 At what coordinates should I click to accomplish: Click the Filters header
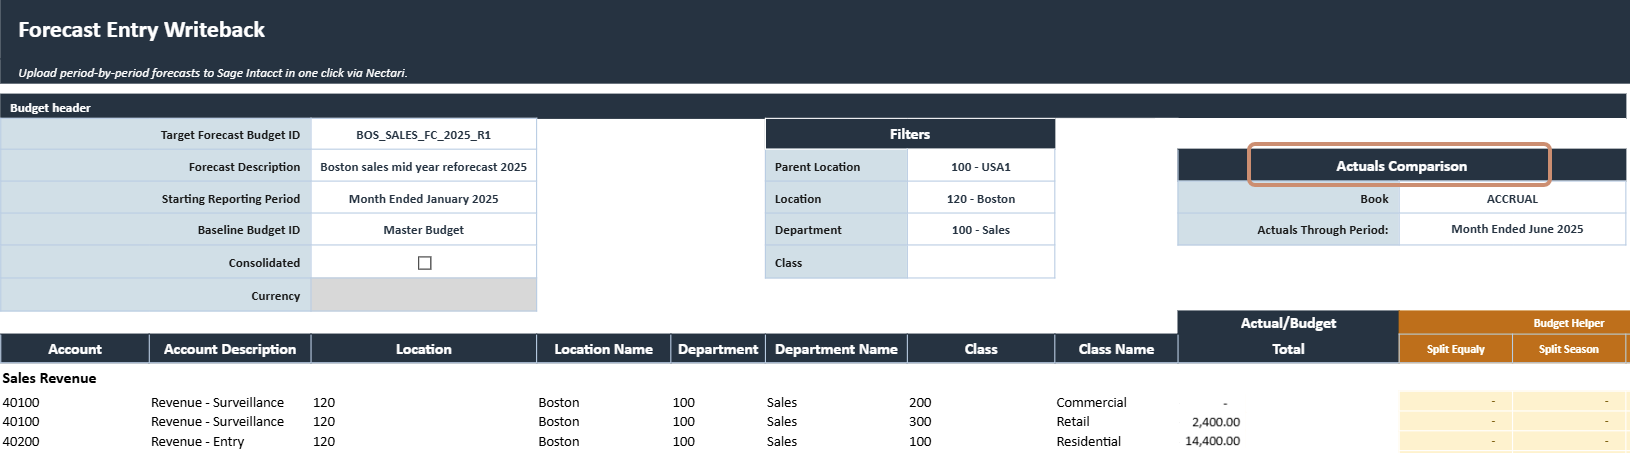(910, 134)
